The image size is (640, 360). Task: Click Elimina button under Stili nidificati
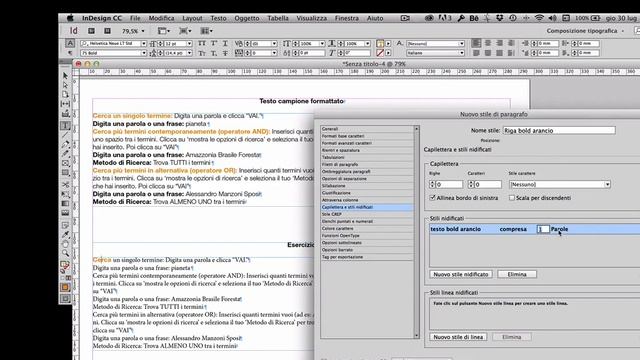pos(517,274)
